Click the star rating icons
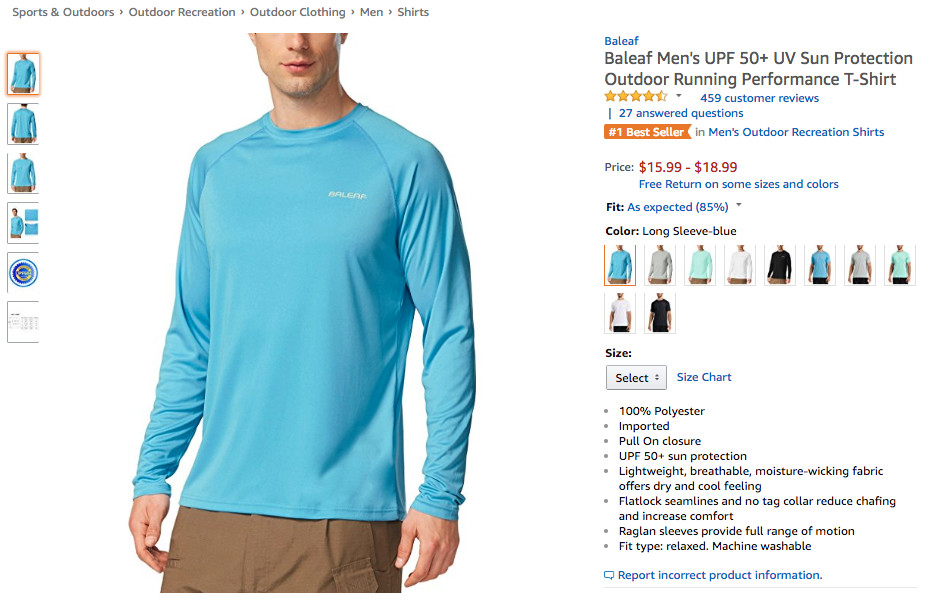 coord(635,97)
